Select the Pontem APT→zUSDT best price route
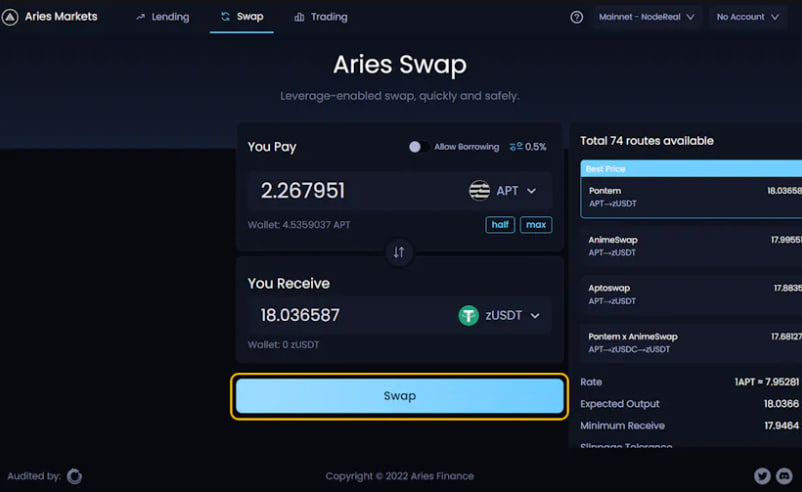802x492 pixels. point(691,189)
